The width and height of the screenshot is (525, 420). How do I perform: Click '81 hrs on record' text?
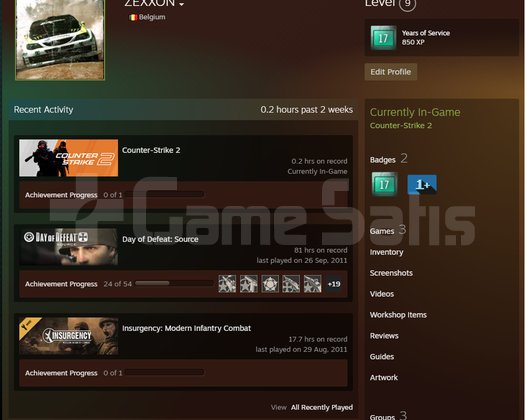click(x=320, y=250)
